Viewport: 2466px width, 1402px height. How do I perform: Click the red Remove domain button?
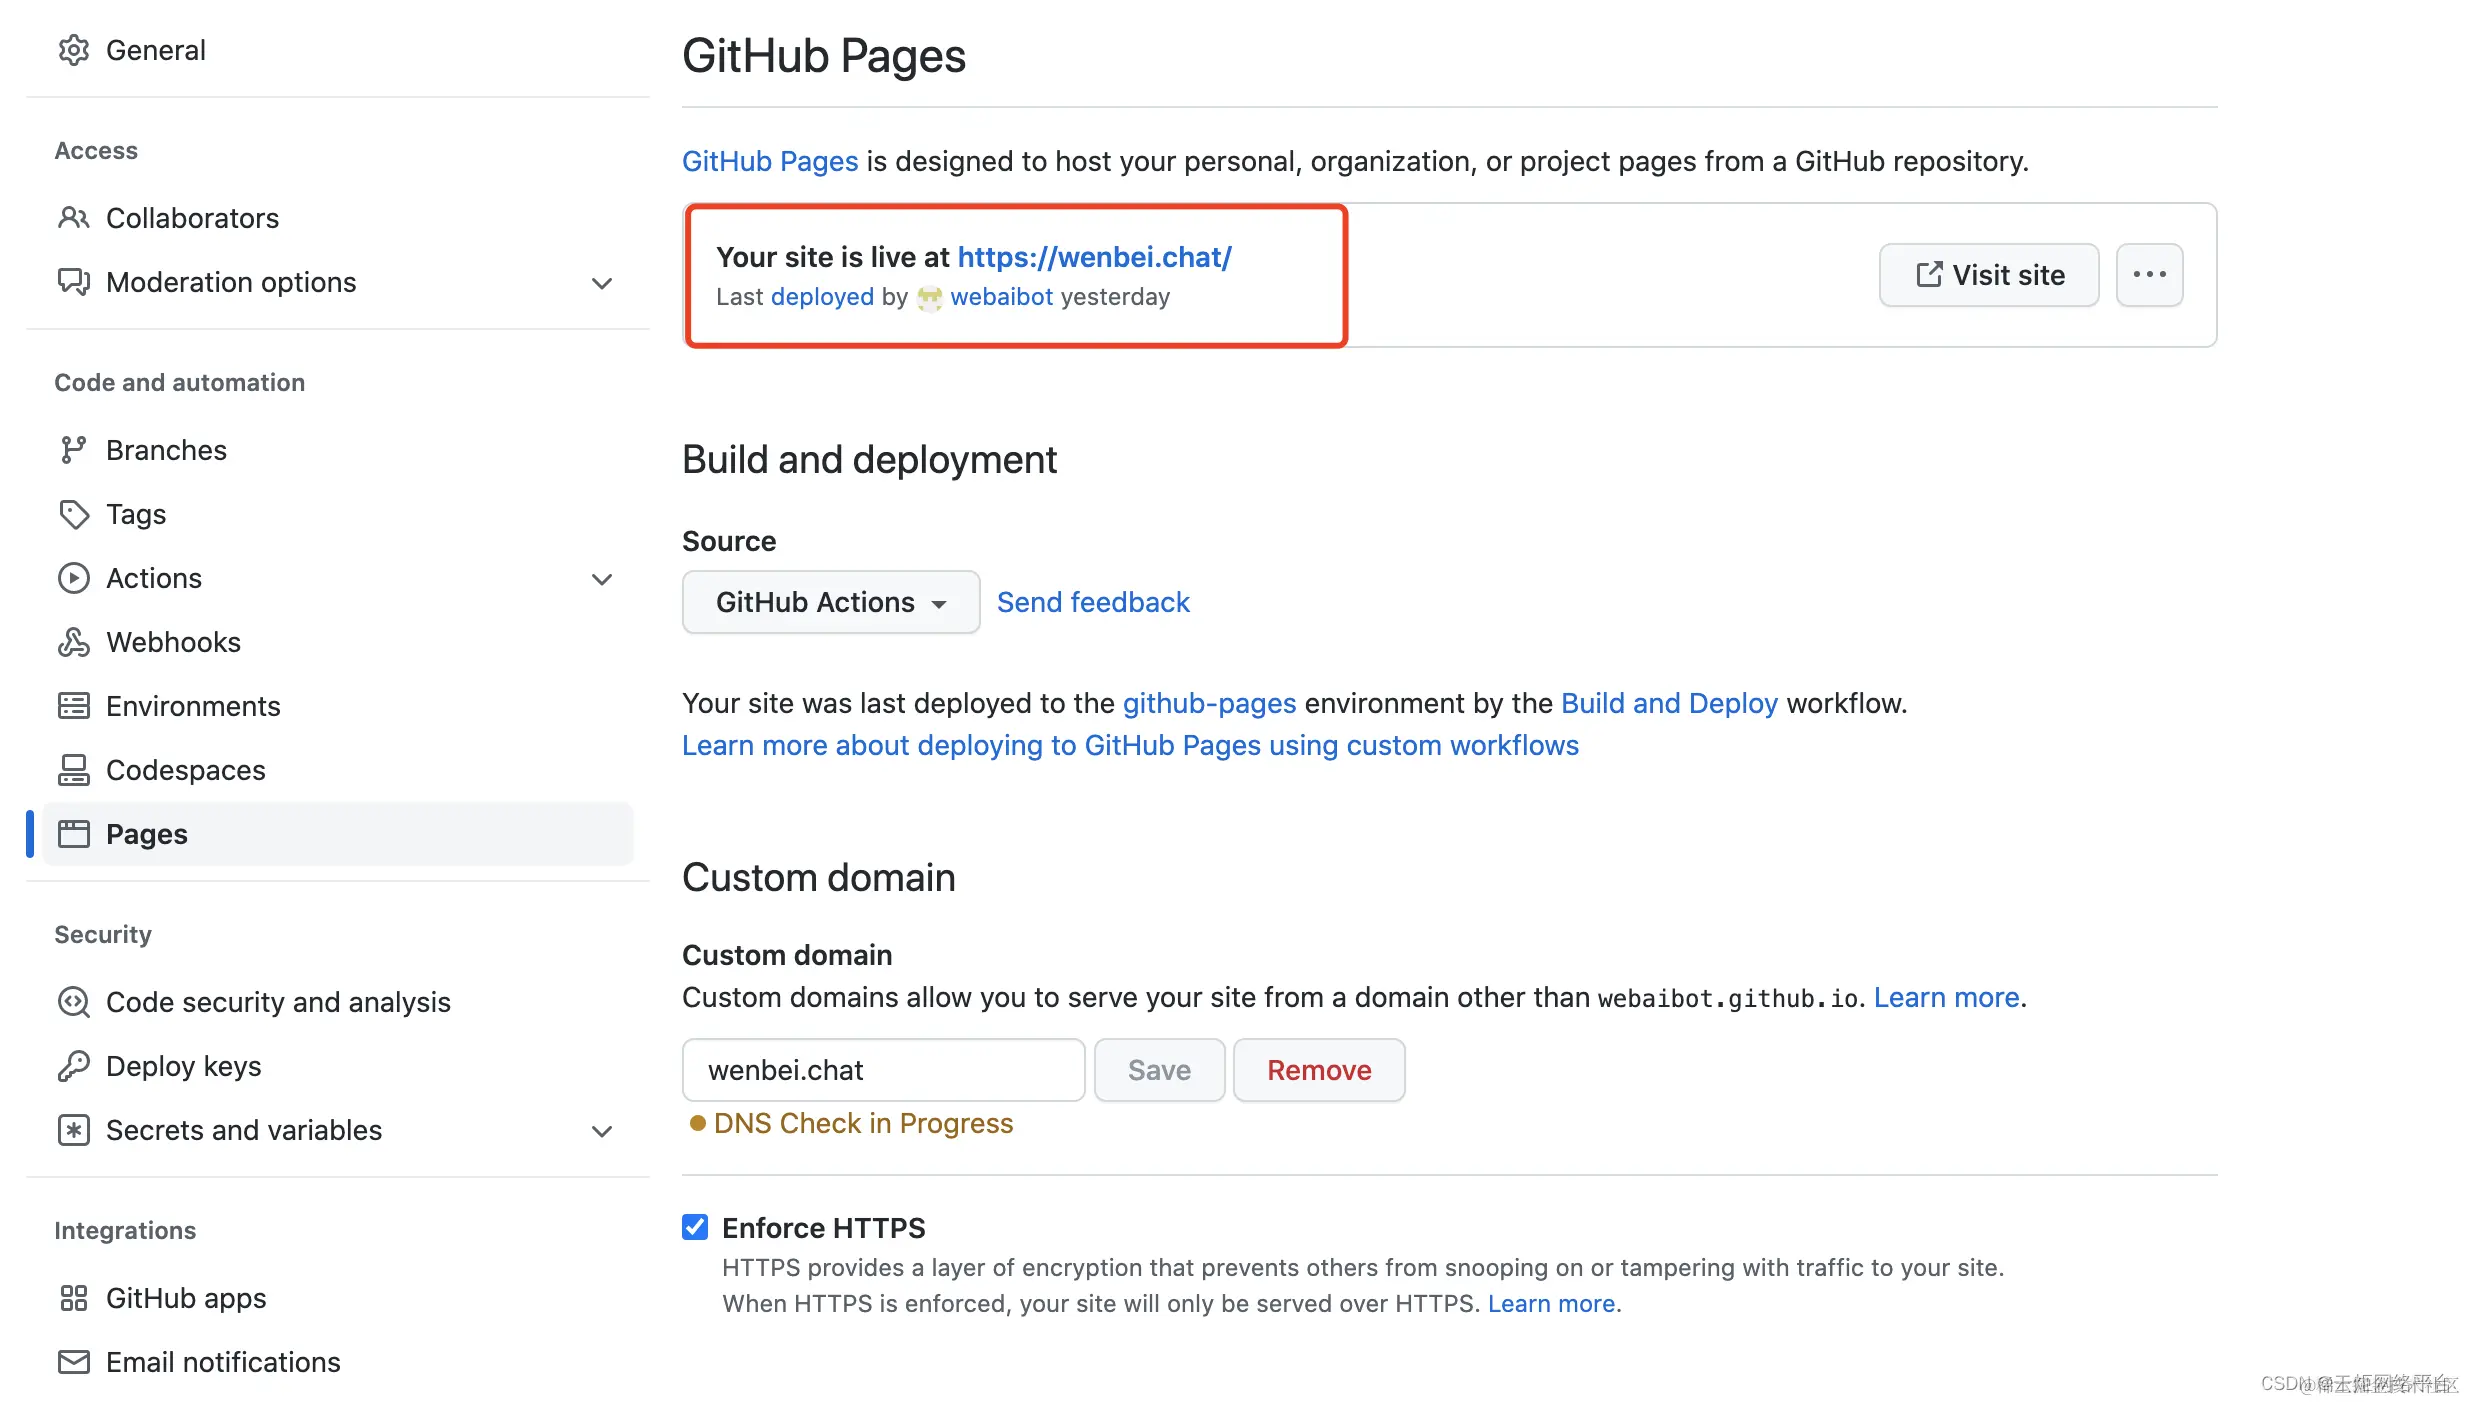click(x=1318, y=1070)
